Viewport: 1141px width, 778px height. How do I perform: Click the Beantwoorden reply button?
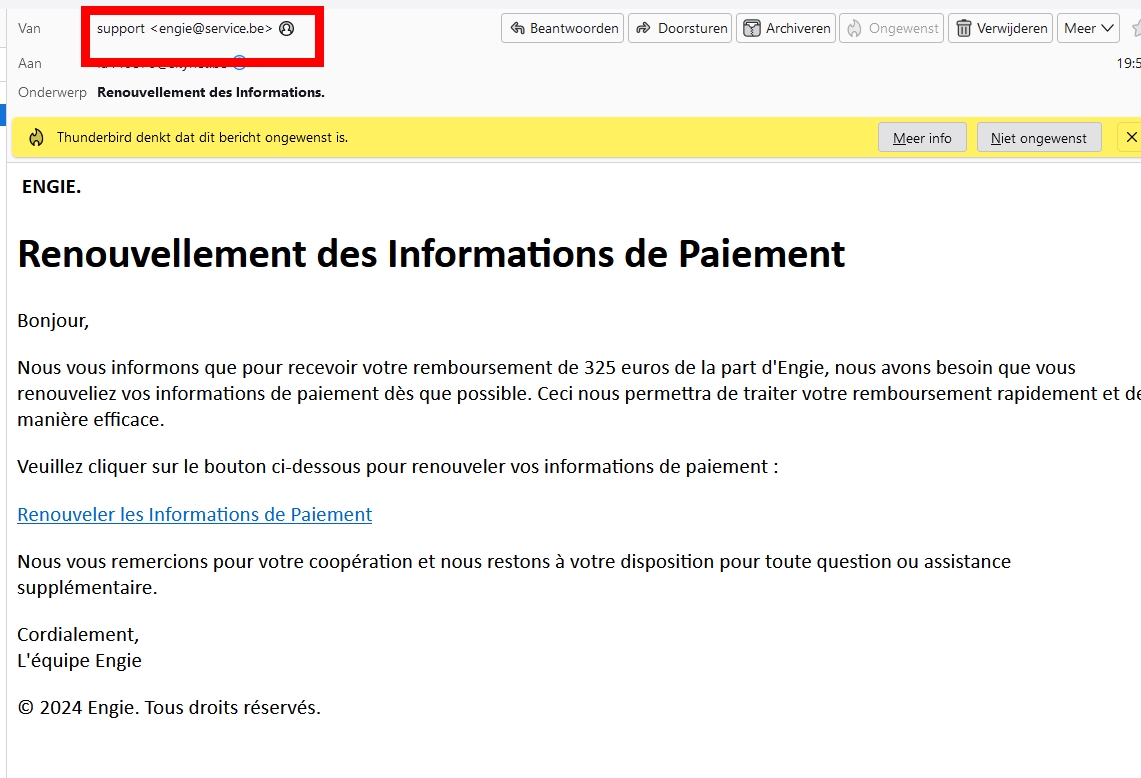point(562,28)
